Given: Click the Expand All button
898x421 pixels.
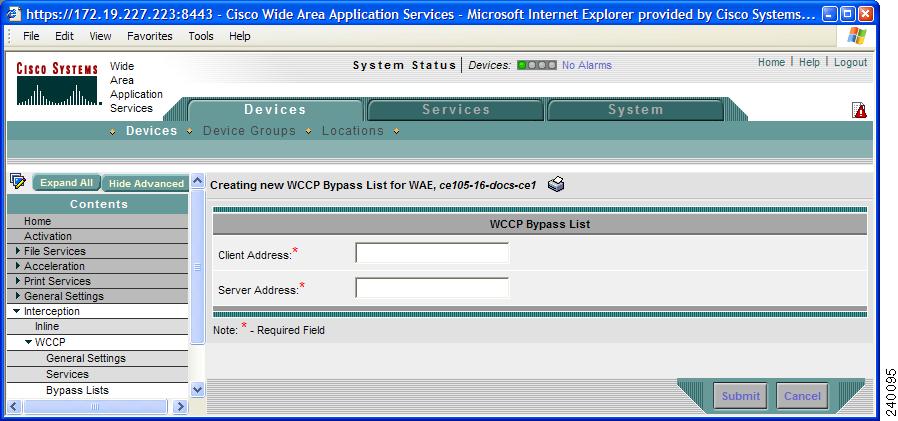Looking at the screenshot, I should (x=66, y=183).
